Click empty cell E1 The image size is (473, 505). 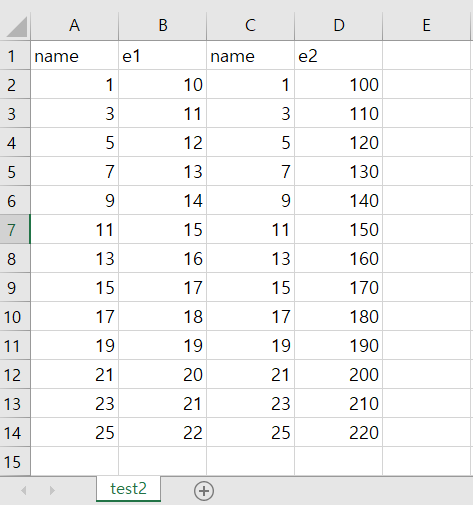426,55
